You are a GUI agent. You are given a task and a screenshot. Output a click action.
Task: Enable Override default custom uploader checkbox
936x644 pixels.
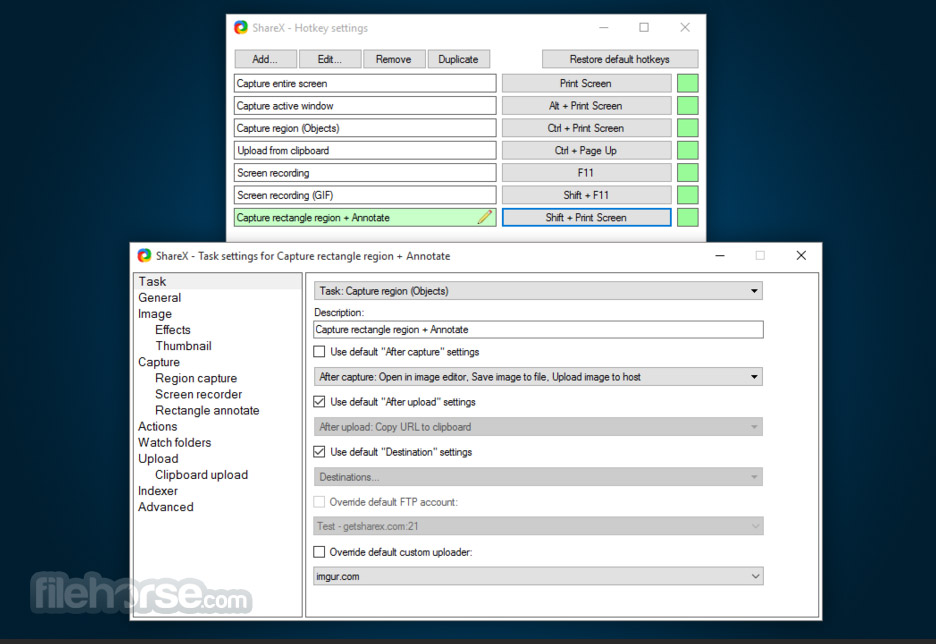coord(319,552)
